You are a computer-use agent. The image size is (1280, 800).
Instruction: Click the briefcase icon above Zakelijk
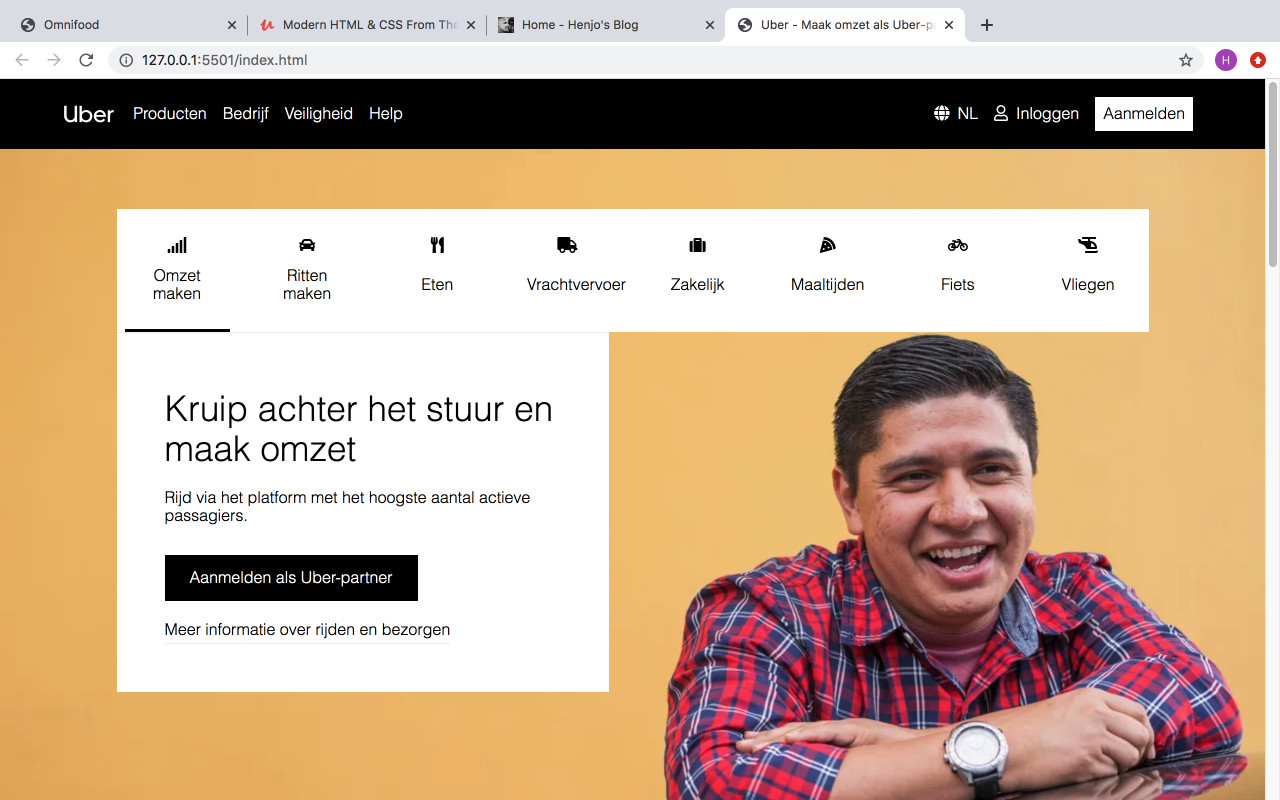[x=697, y=245]
